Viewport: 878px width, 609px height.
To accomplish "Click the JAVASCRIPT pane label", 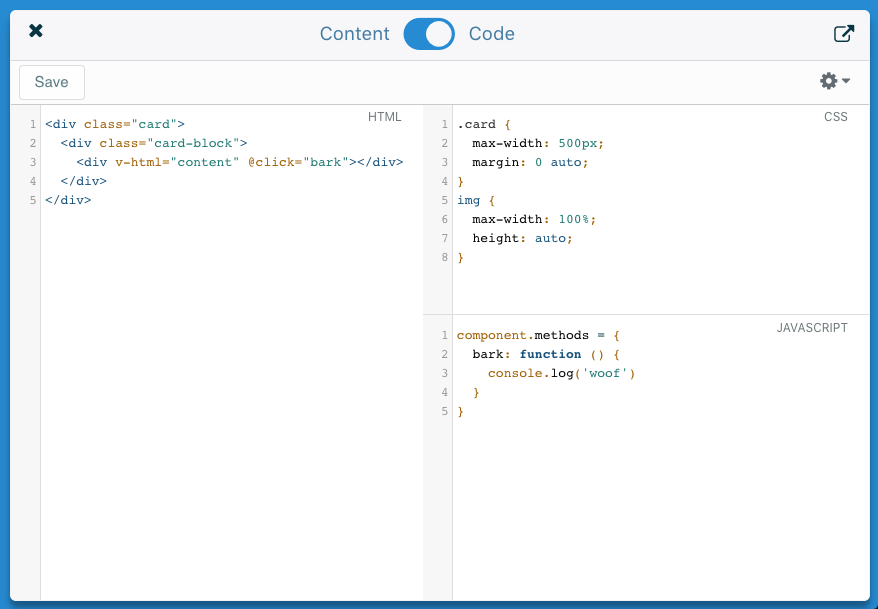I will point(812,327).
